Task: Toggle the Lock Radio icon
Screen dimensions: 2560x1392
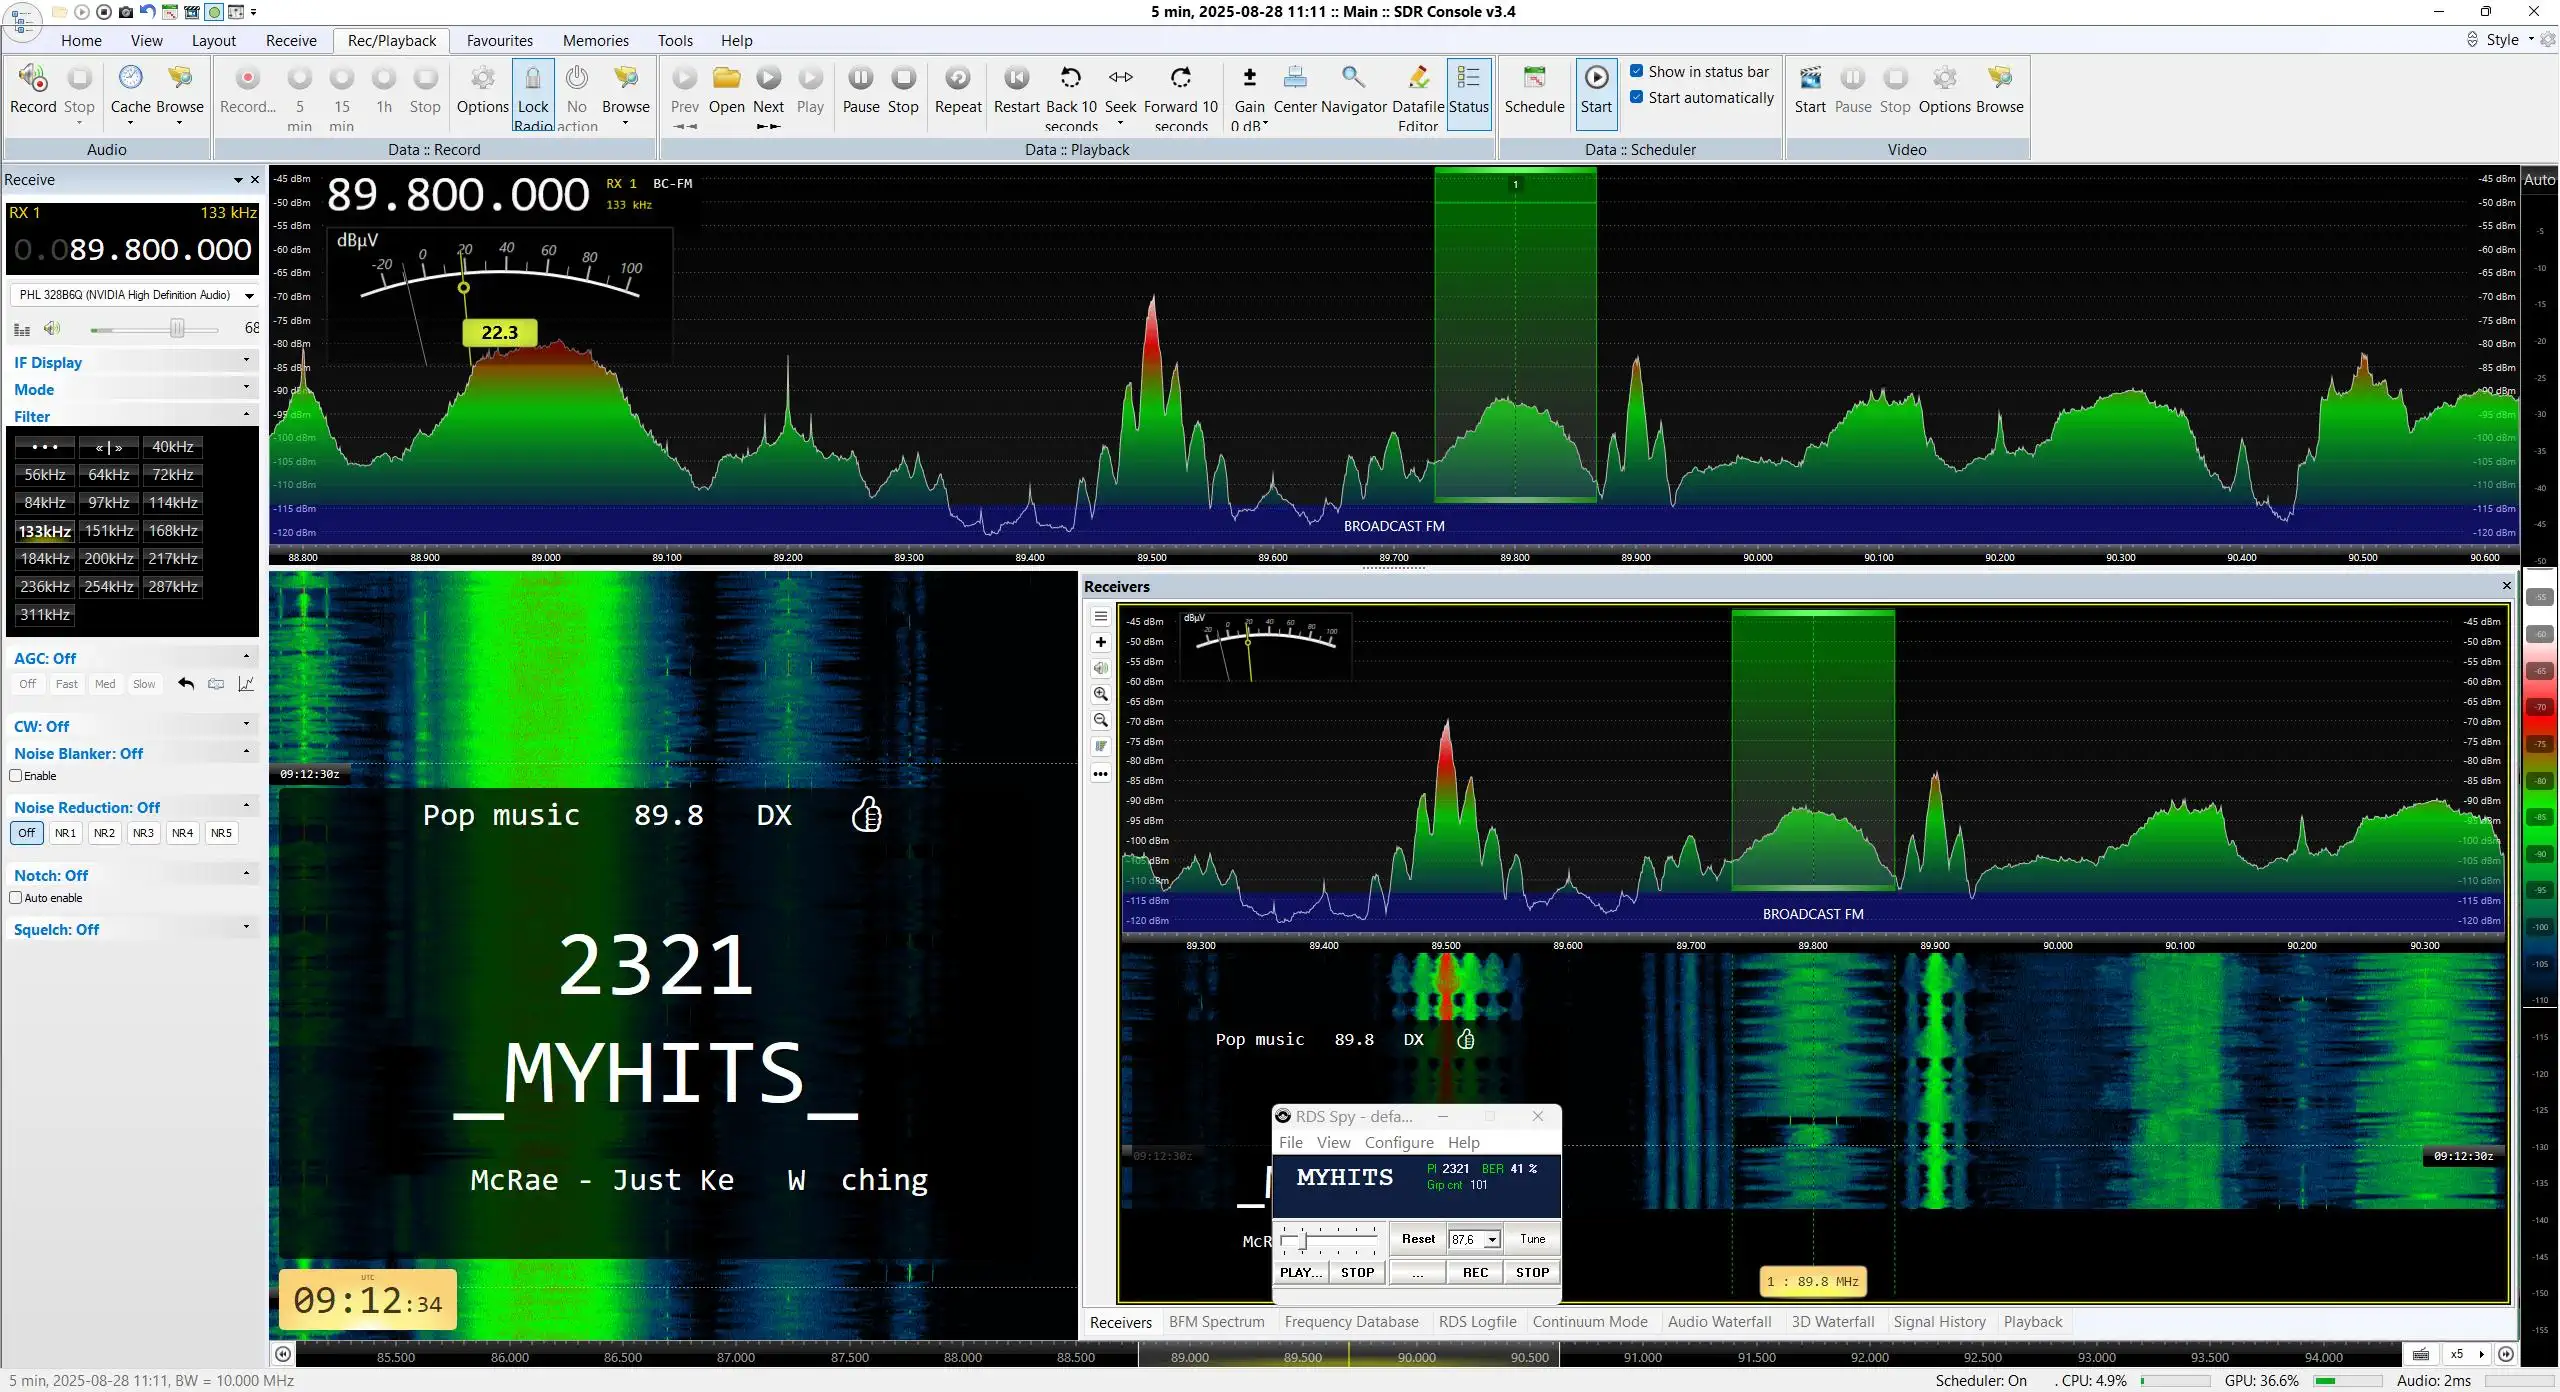Action: point(533,78)
